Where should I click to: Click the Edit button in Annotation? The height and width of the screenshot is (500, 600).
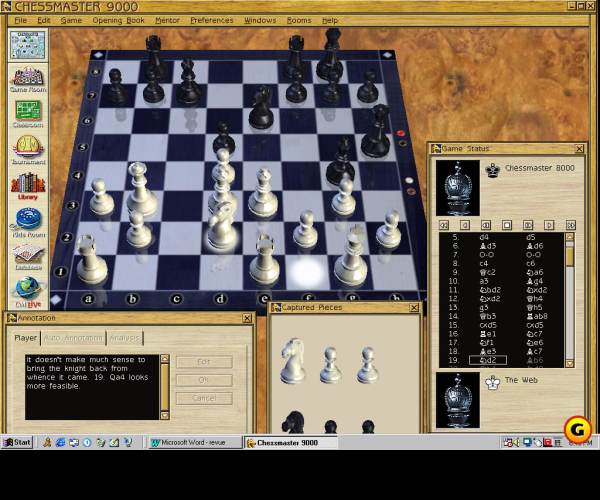[x=204, y=362]
